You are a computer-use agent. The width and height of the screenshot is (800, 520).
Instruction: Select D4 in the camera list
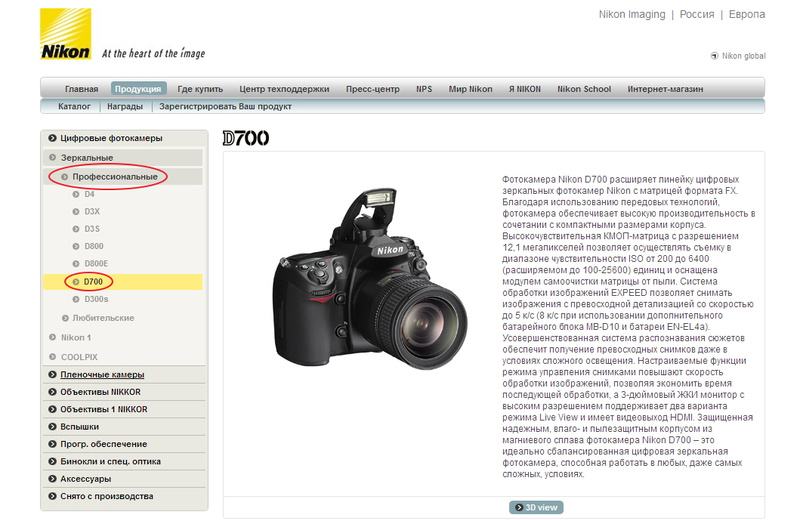[x=89, y=194]
